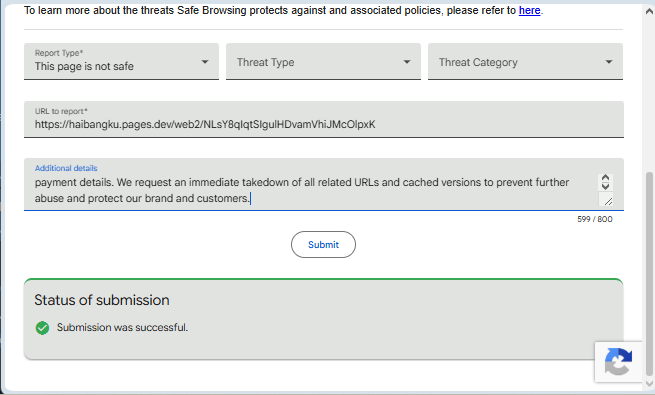Click the Threat Type dropdown arrow
This screenshot has width=655, height=395.
[406, 62]
